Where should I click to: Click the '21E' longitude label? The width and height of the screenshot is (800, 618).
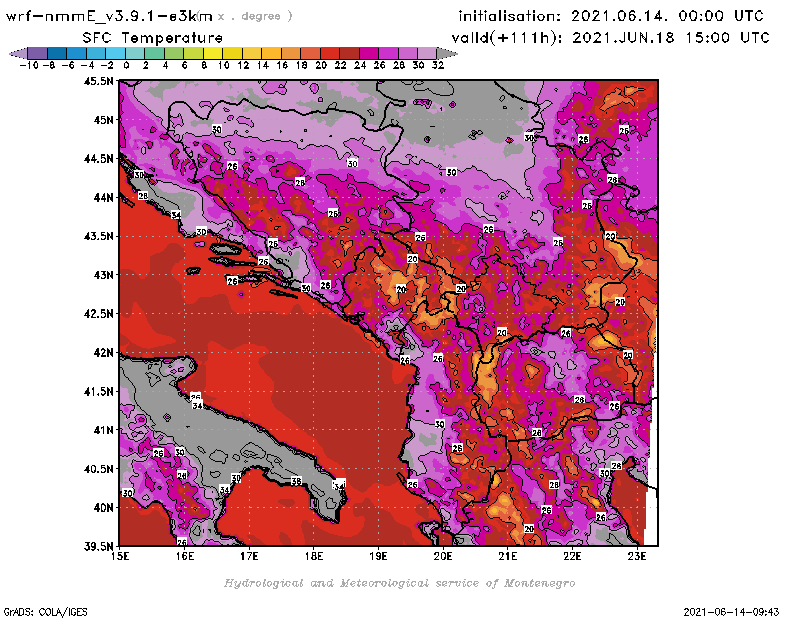[508, 557]
